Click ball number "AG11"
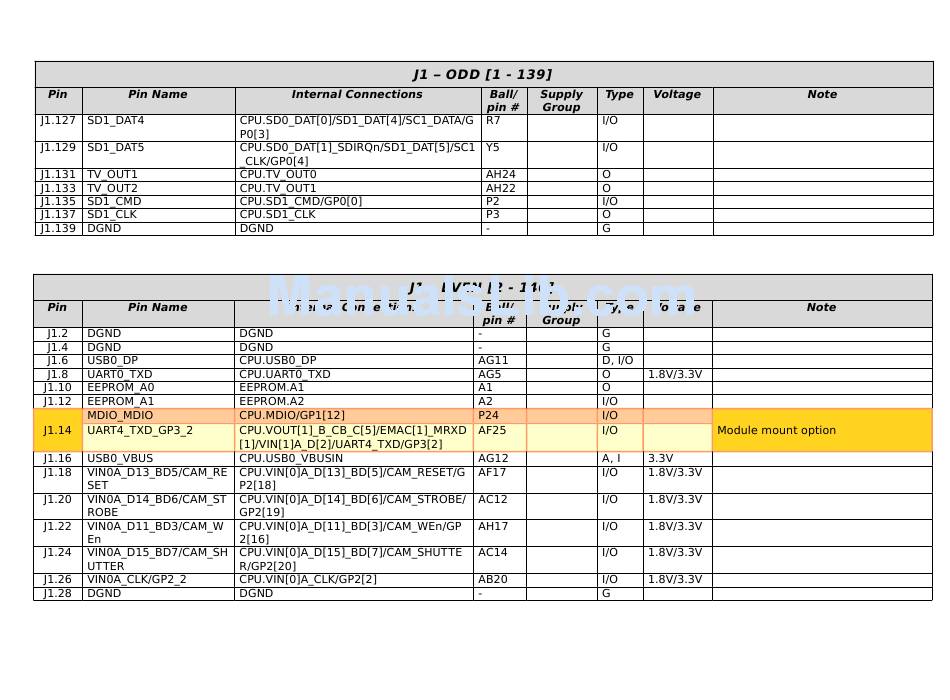Image resolution: width=950 pixels, height=700 pixels. point(493,361)
